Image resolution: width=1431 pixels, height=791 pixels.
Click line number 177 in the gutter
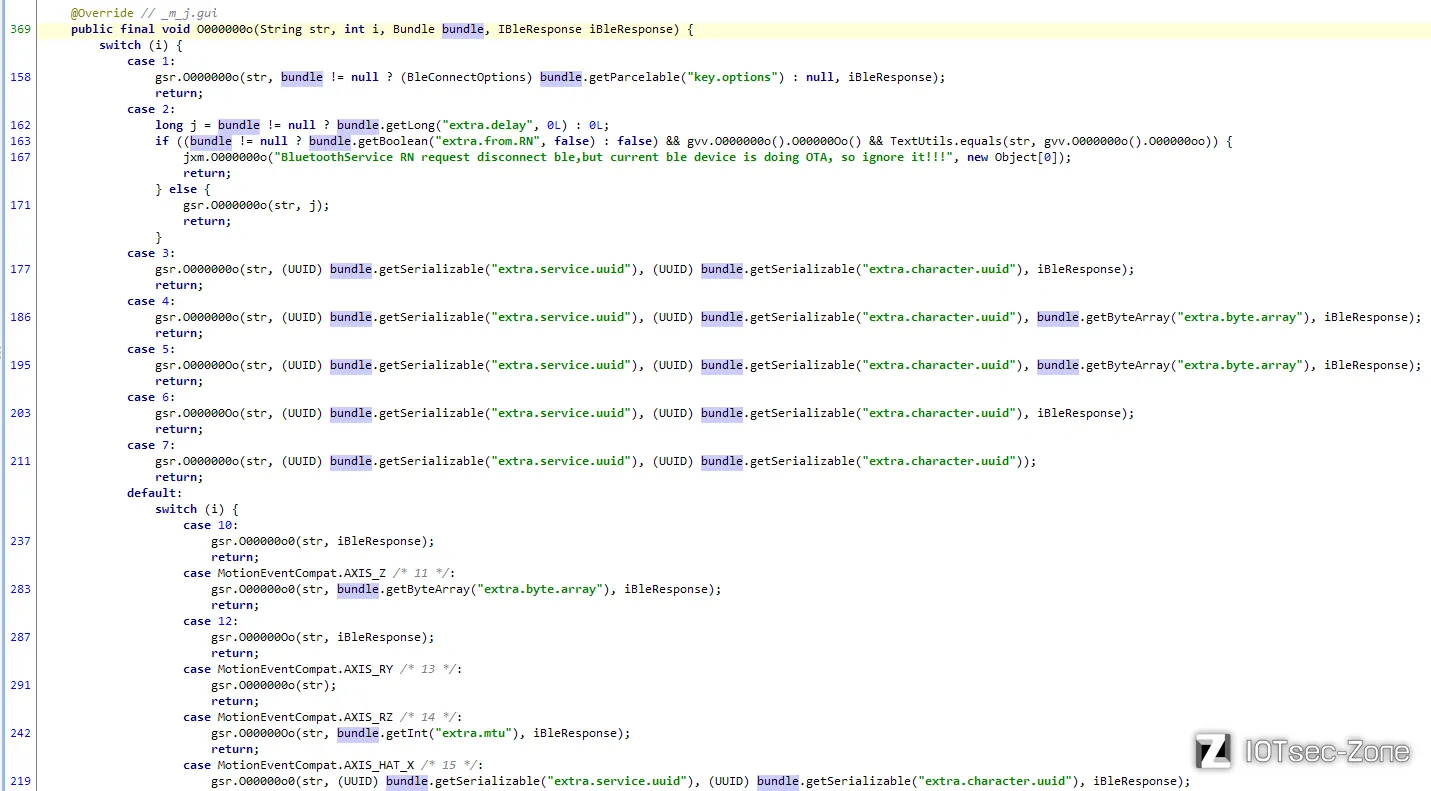click(x=20, y=269)
